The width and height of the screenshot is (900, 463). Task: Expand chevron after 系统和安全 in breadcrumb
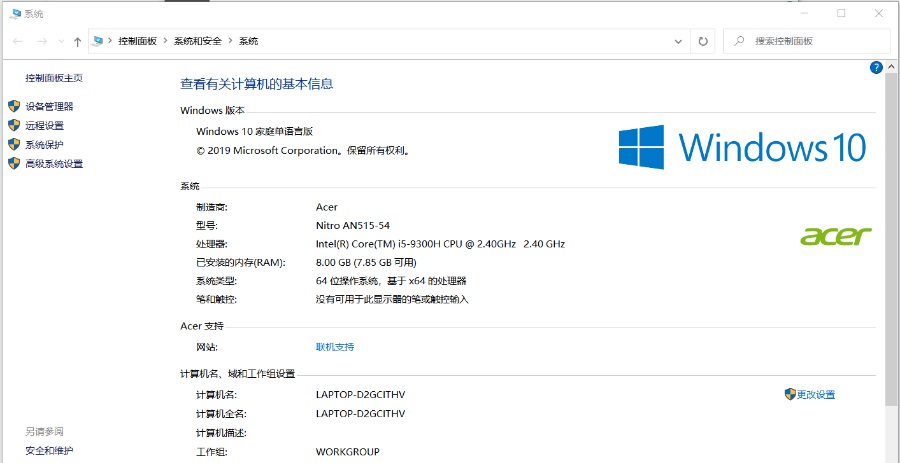(x=230, y=41)
